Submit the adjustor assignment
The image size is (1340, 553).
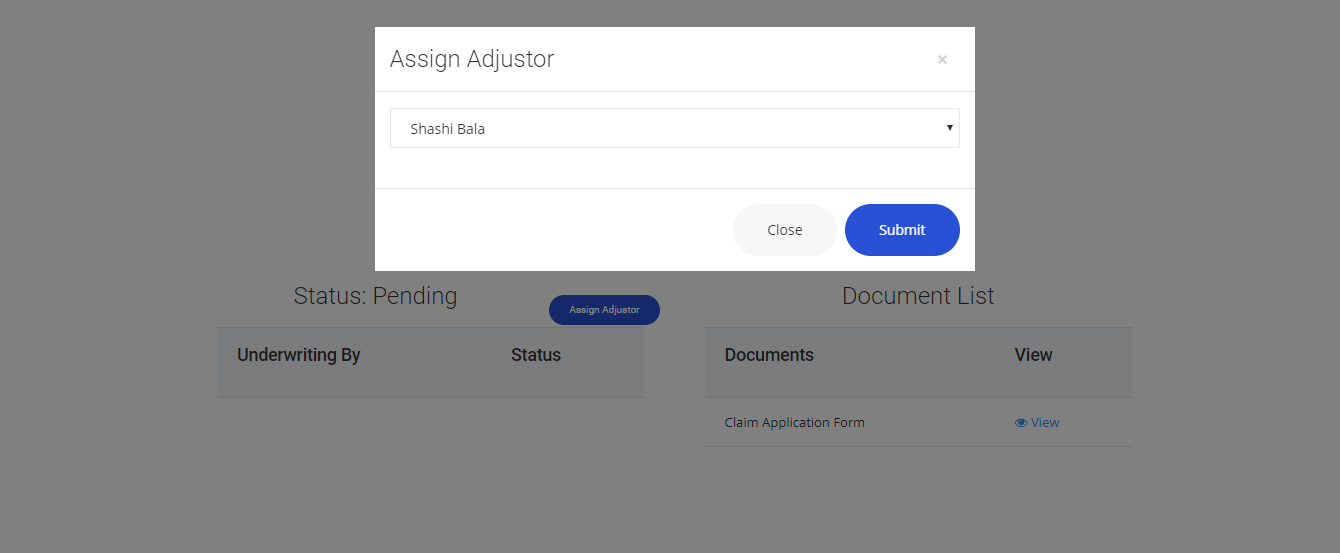(902, 230)
